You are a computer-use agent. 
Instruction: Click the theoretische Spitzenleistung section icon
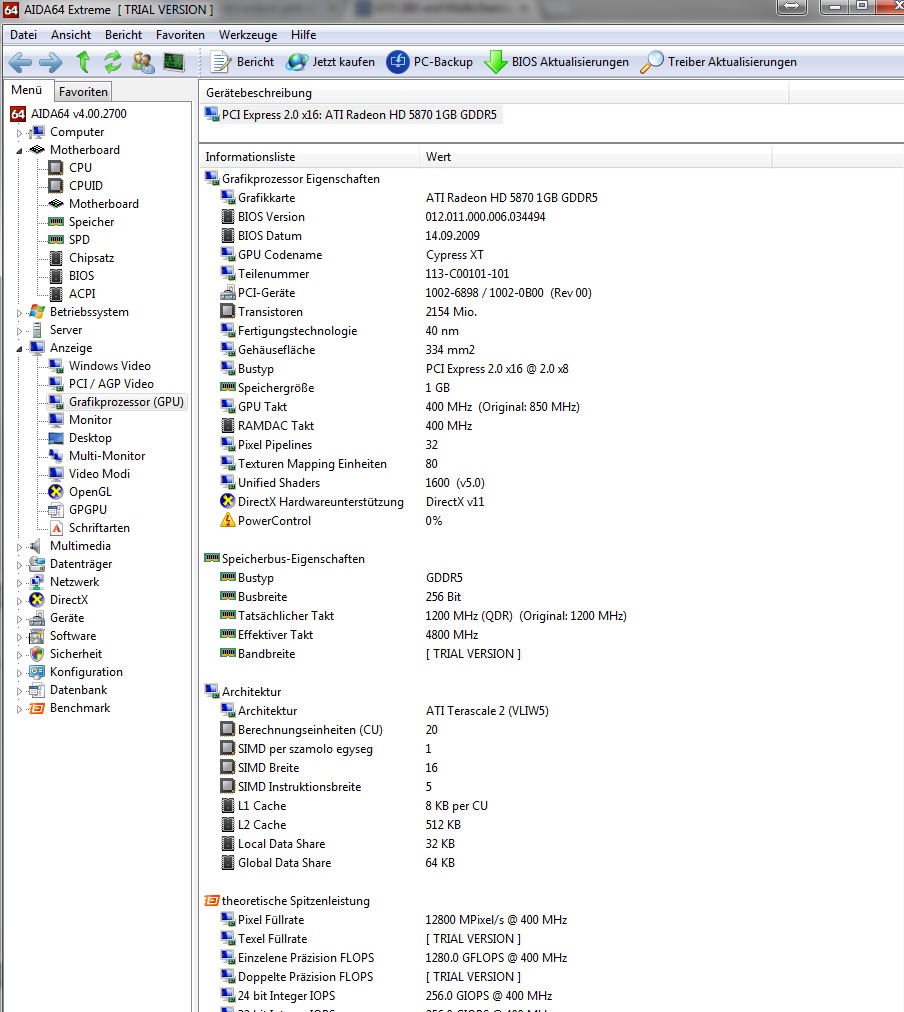212,900
